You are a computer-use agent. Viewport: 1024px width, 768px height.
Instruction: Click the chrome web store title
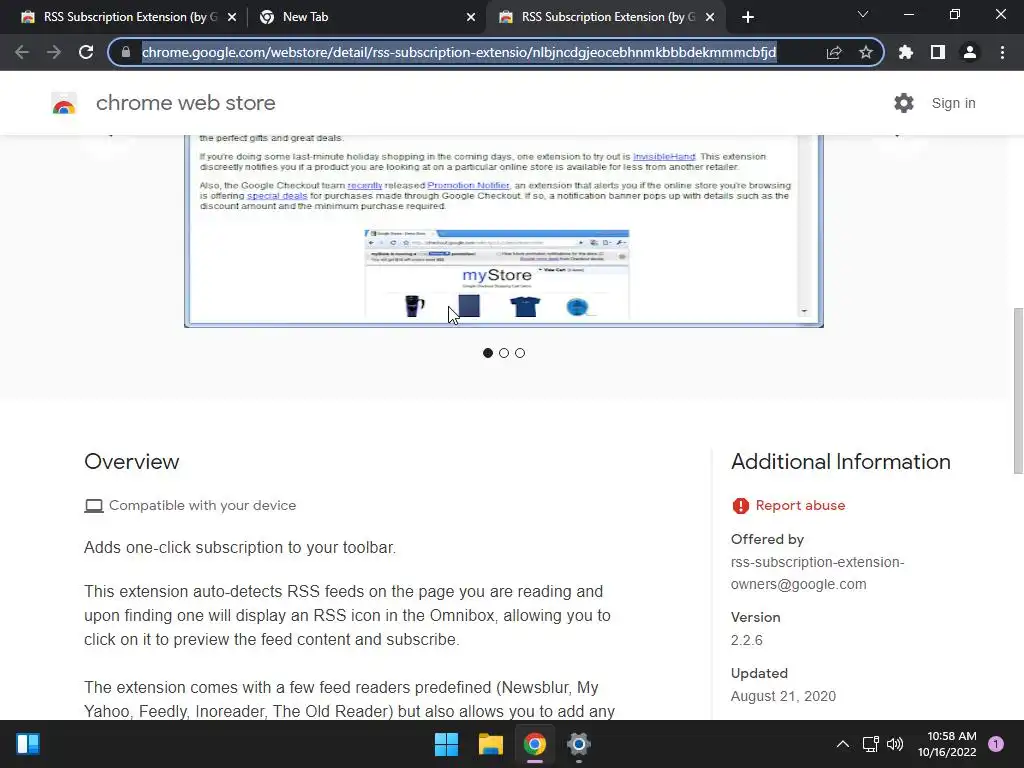(185, 103)
